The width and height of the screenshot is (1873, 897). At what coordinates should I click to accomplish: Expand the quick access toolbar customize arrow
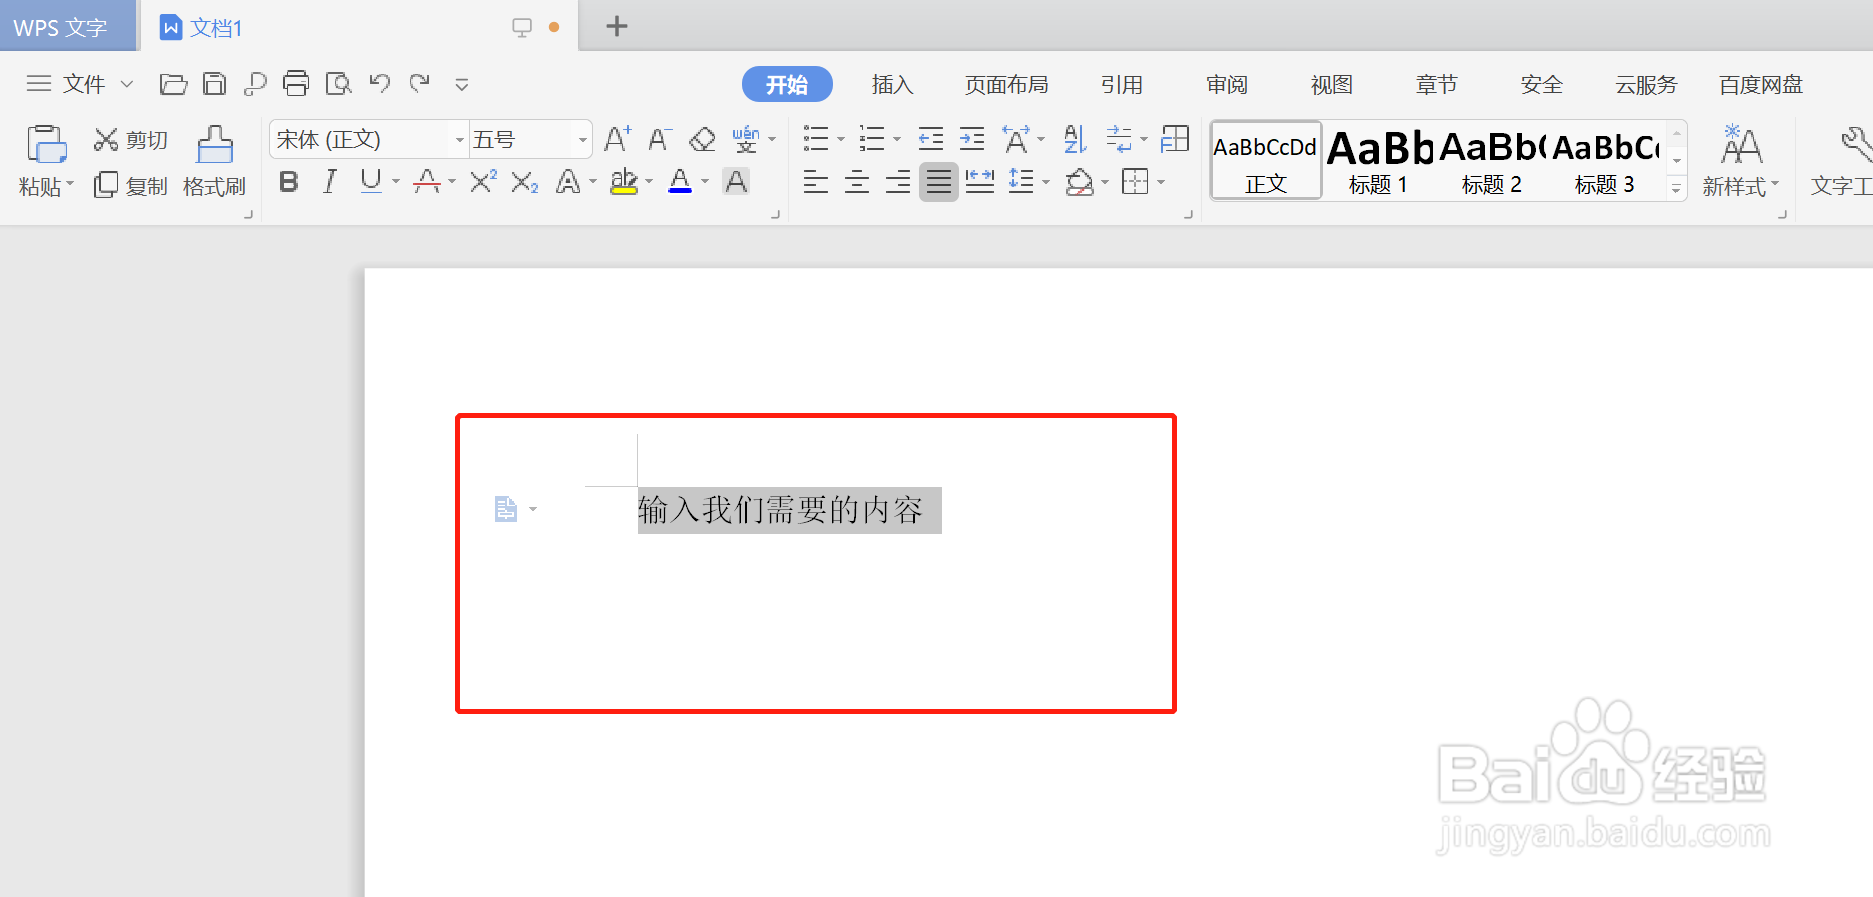(x=462, y=85)
